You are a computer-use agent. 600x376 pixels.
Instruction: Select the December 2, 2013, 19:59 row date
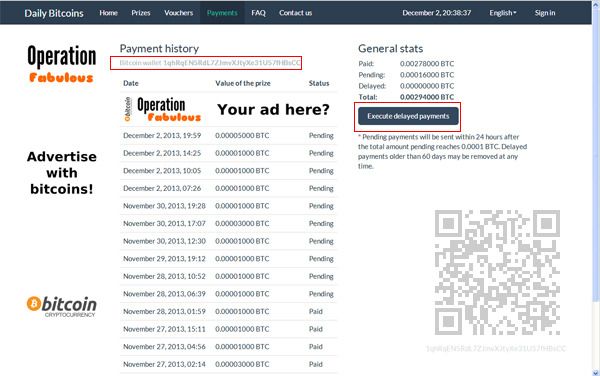162,135
